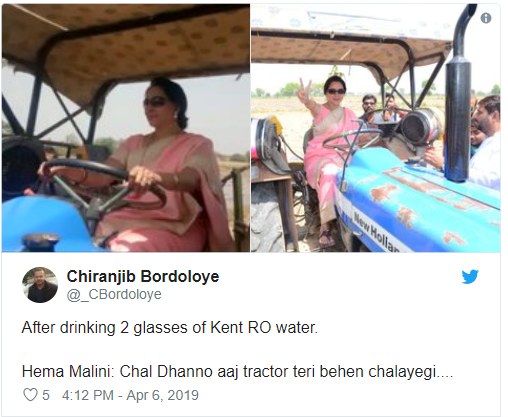Viewport: 508px width, 417px height.
Task: Open Chiranjib Bordoloye's profile avatar
Action: click(40, 285)
